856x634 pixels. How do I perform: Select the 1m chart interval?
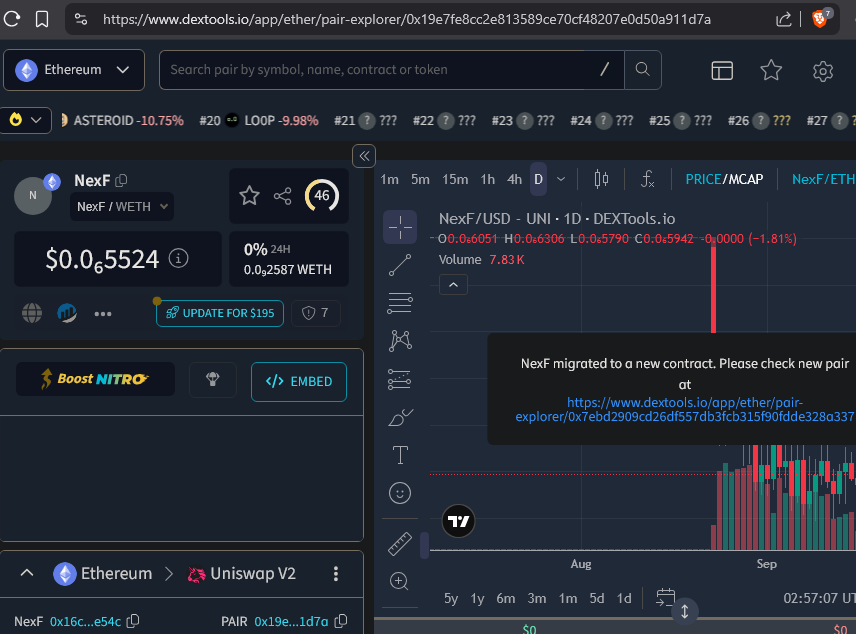tap(389, 180)
